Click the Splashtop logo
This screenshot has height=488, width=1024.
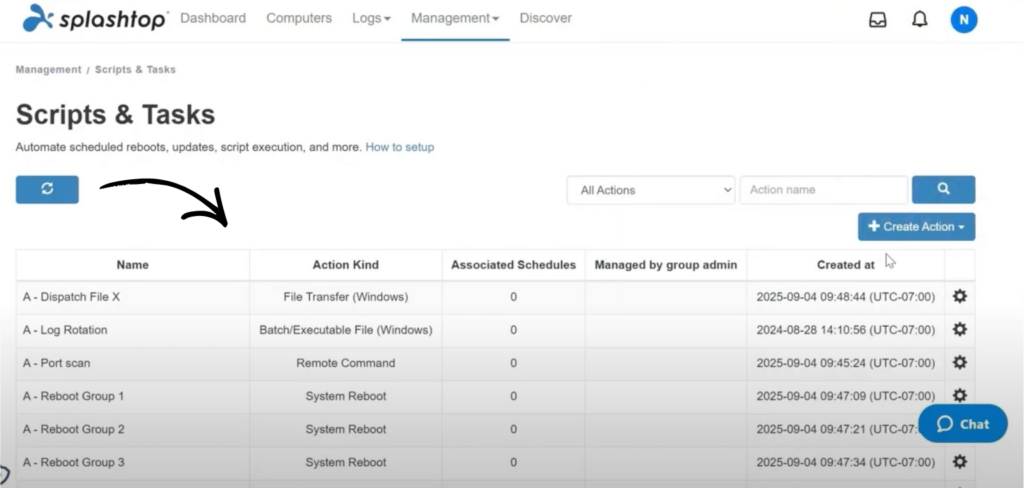point(95,18)
